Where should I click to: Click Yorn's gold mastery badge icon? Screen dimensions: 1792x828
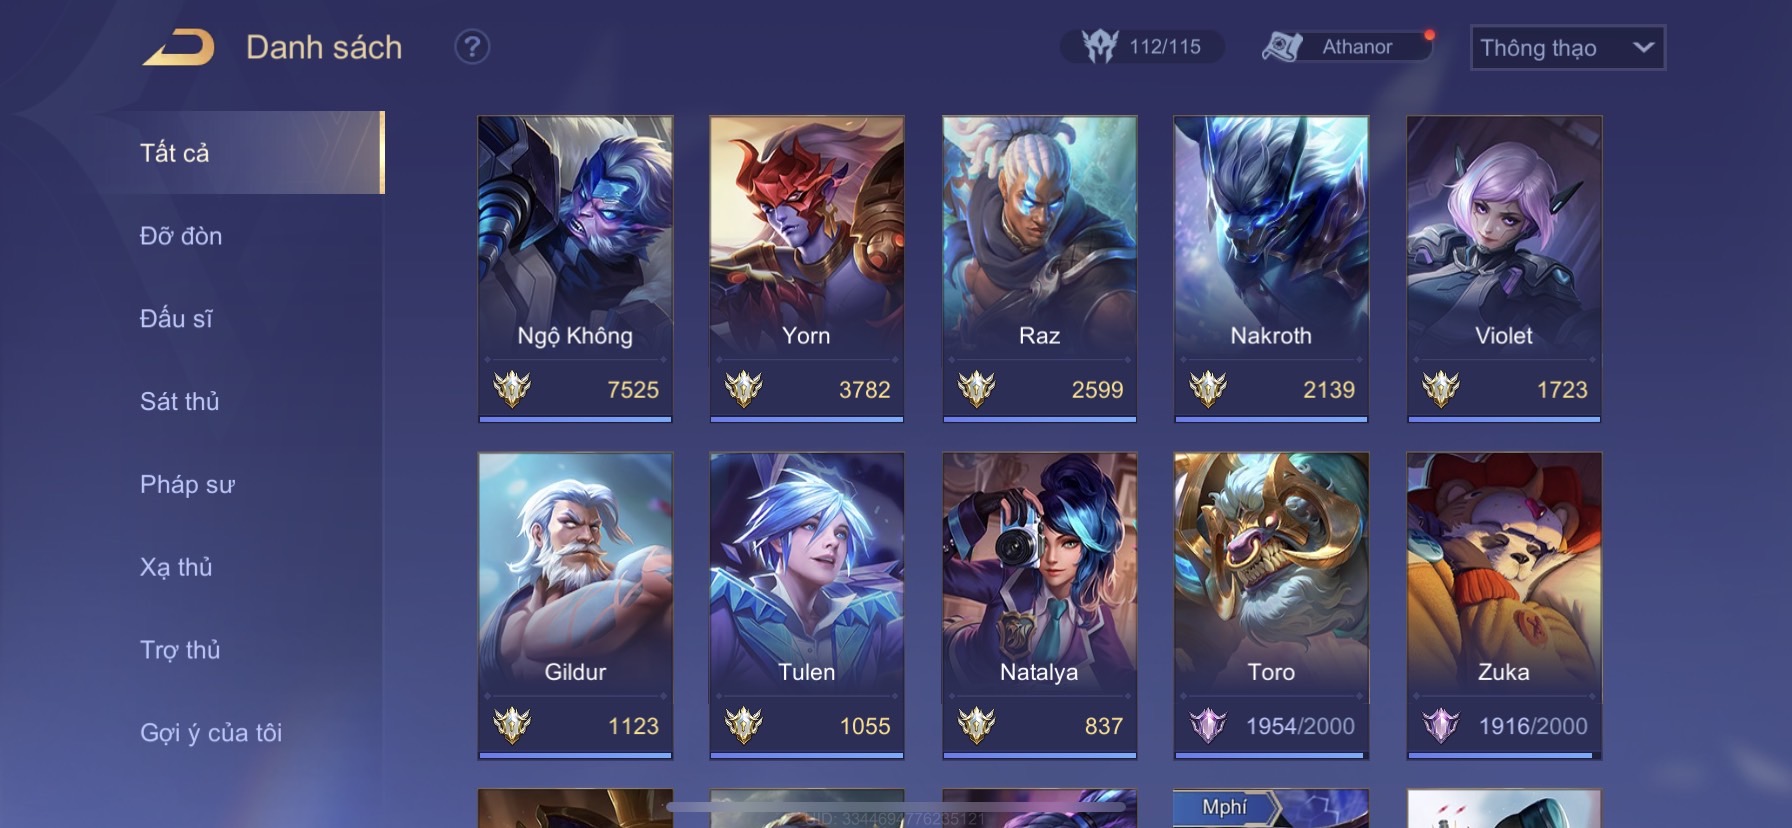(744, 389)
